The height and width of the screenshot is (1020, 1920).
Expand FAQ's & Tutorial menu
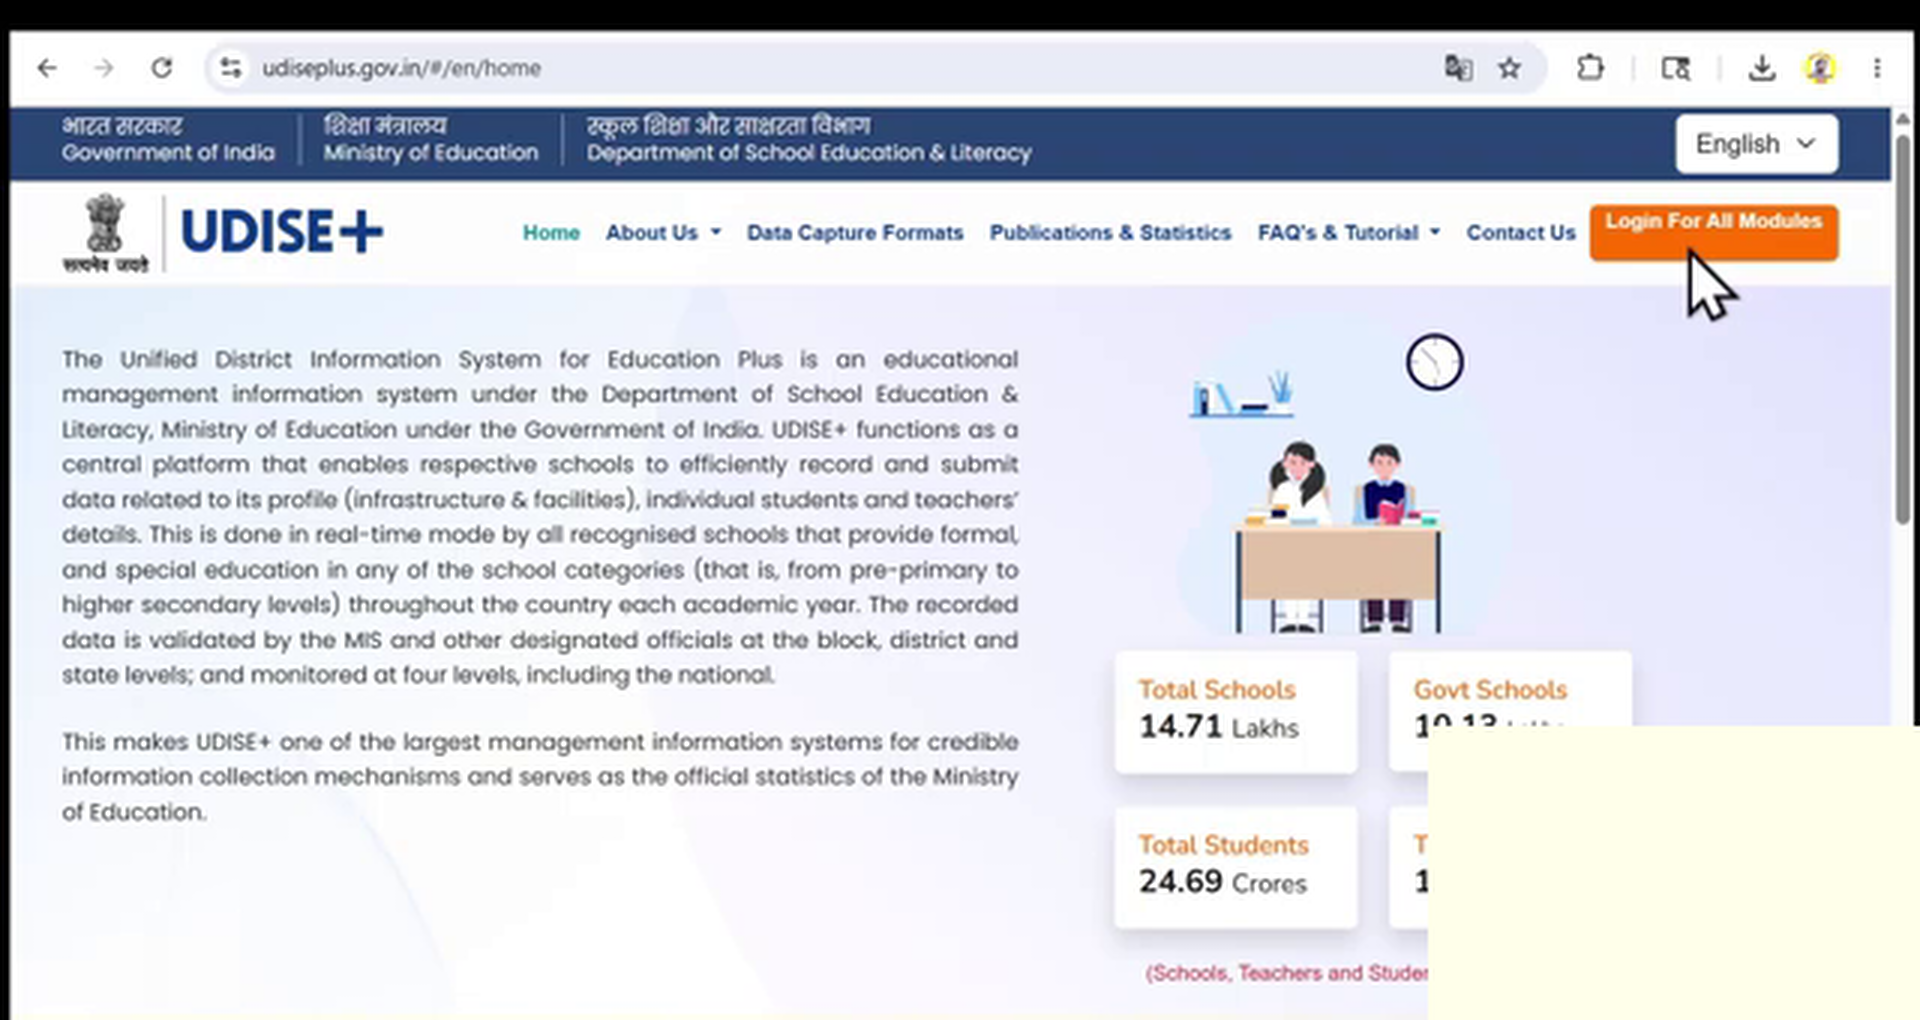click(x=1349, y=233)
